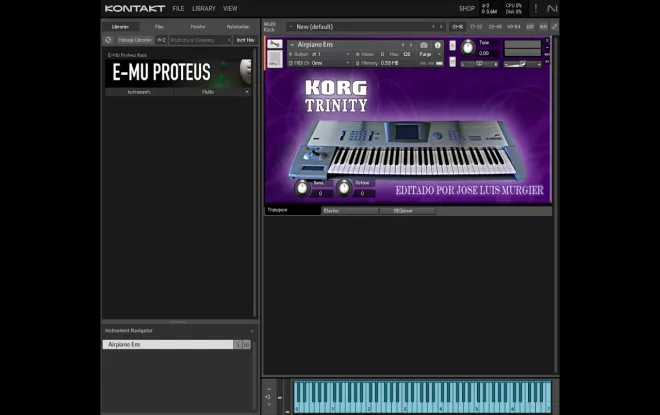Switch to the Files browser tab
The image size is (660, 415).
pos(159,27)
